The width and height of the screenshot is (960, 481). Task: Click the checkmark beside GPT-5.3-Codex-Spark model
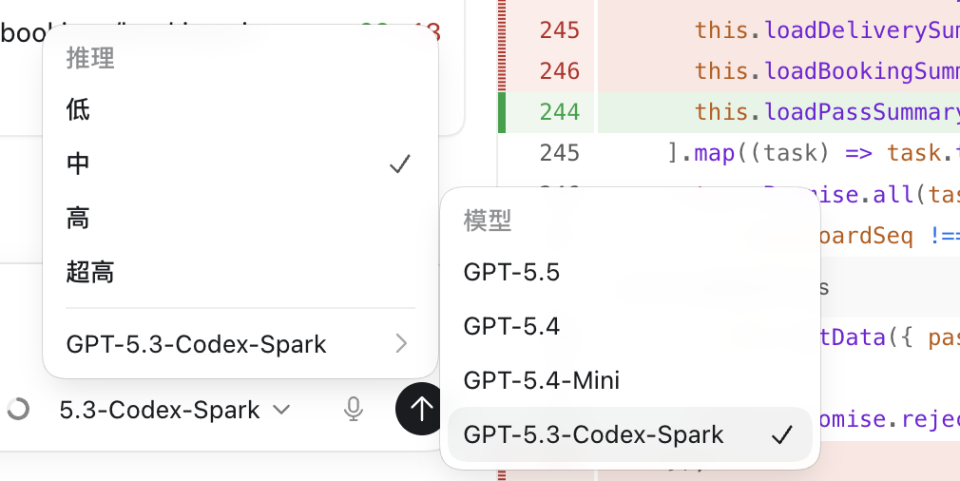pyautogui.click(x=782, y=435)
